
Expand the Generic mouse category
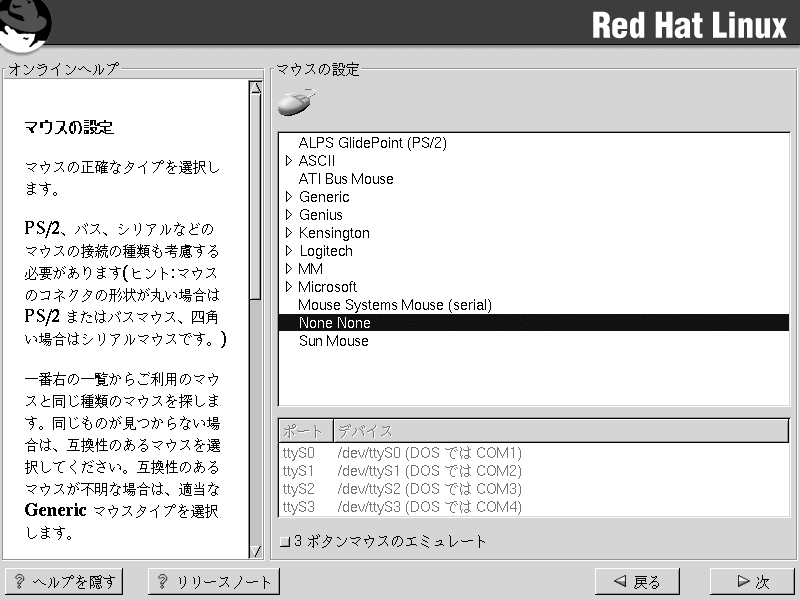pyautogui.click(x=288, y=197)
